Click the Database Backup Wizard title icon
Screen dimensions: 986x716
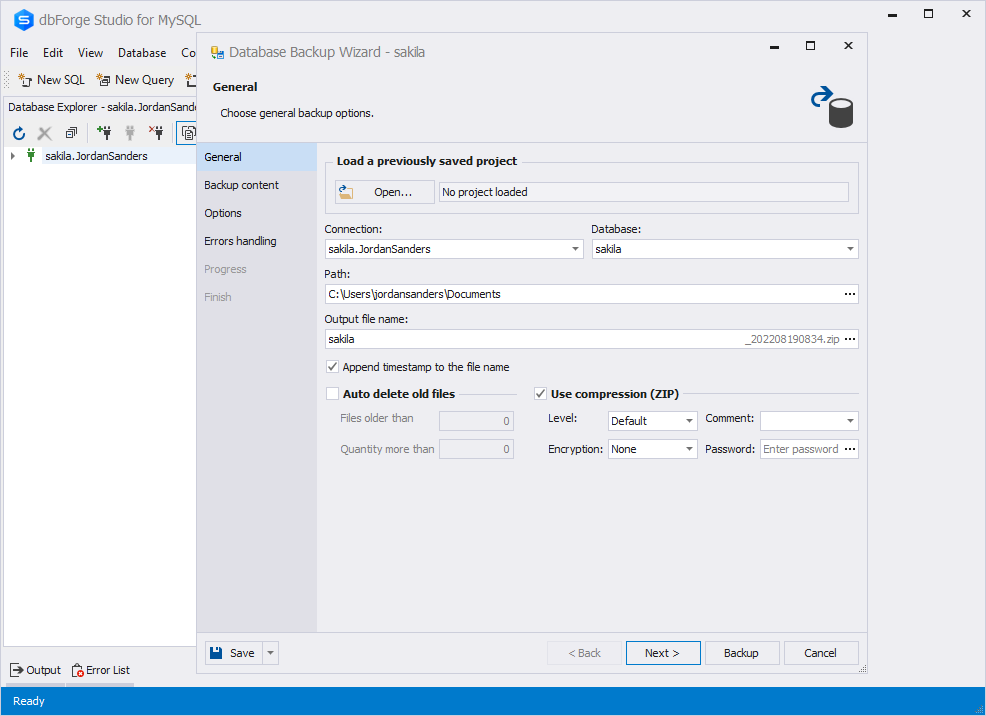tap(217, 52)
